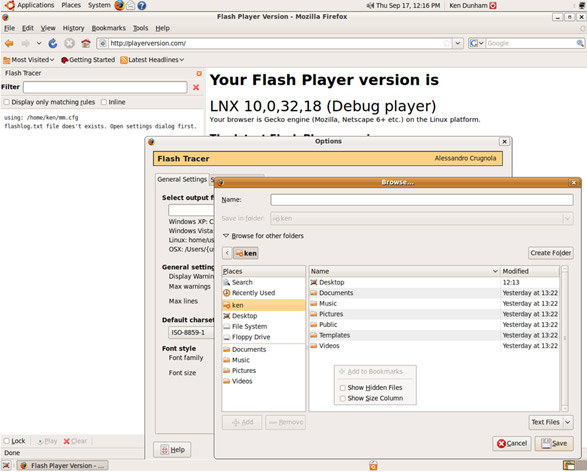Open the Save in folder dropdown
The width and height of the screenshot is (587, 472).
(422, 218)
